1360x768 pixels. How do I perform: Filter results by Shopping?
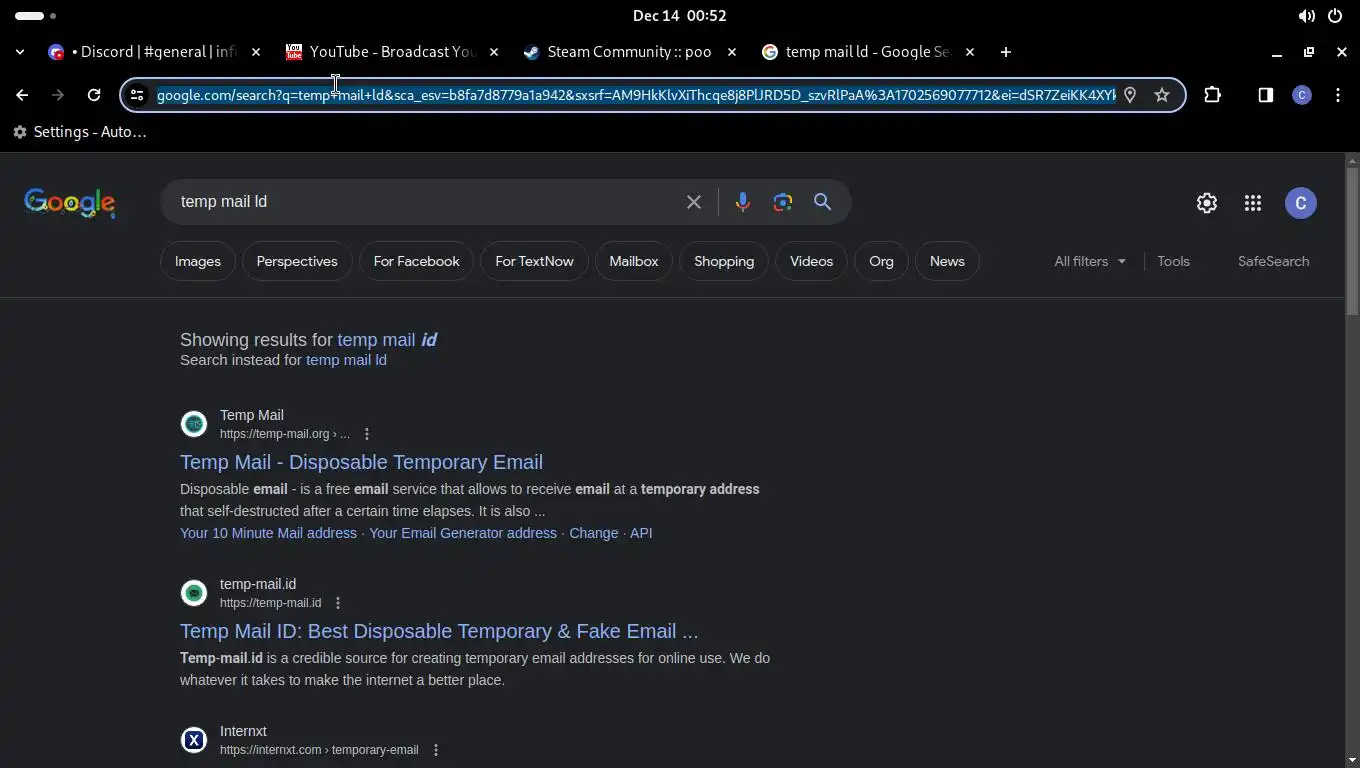[x=724, y=261]
